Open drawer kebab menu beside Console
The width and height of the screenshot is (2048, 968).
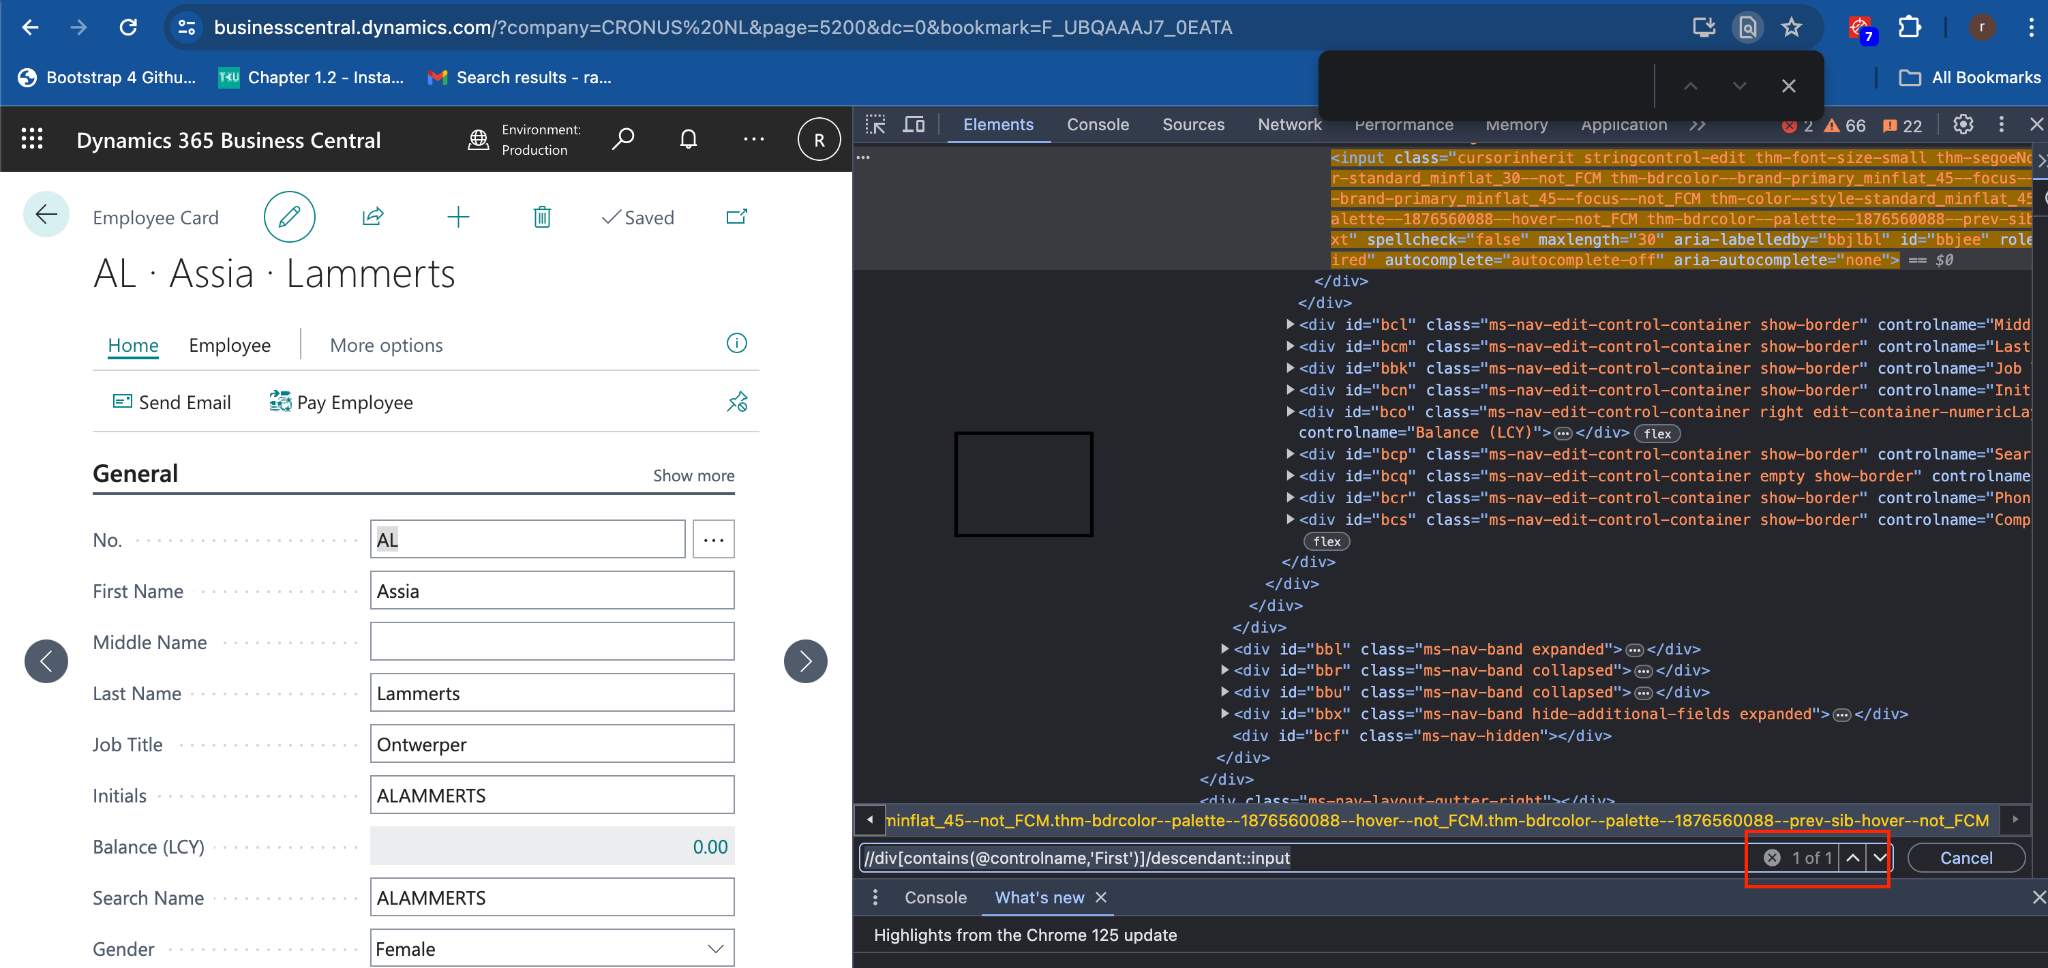[x=875, y=897]
